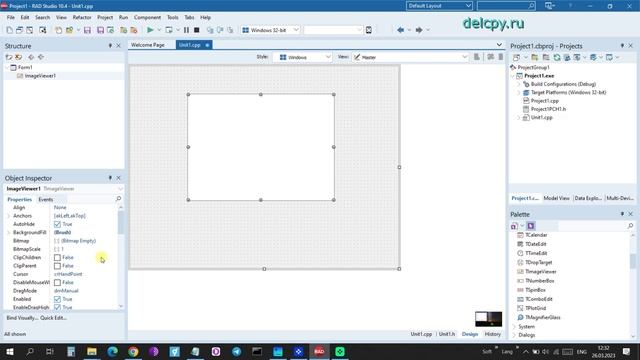Toggle the EnableDragHighlight checkbox

coord(57,307)
